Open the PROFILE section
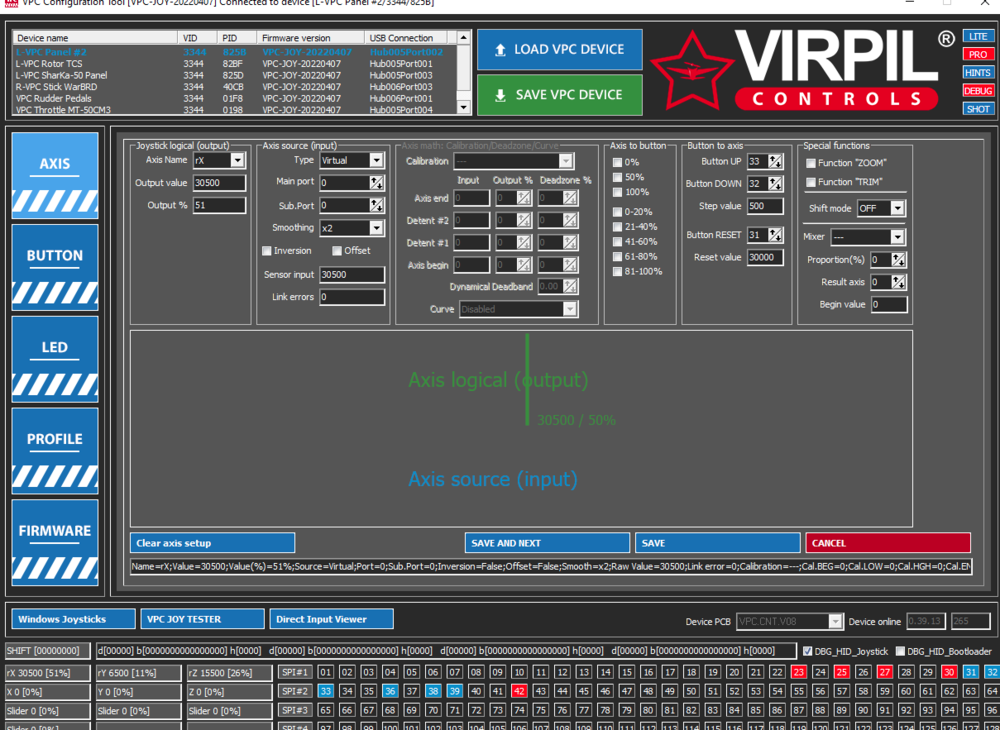 pyautogui.click(x=55, y=451)
